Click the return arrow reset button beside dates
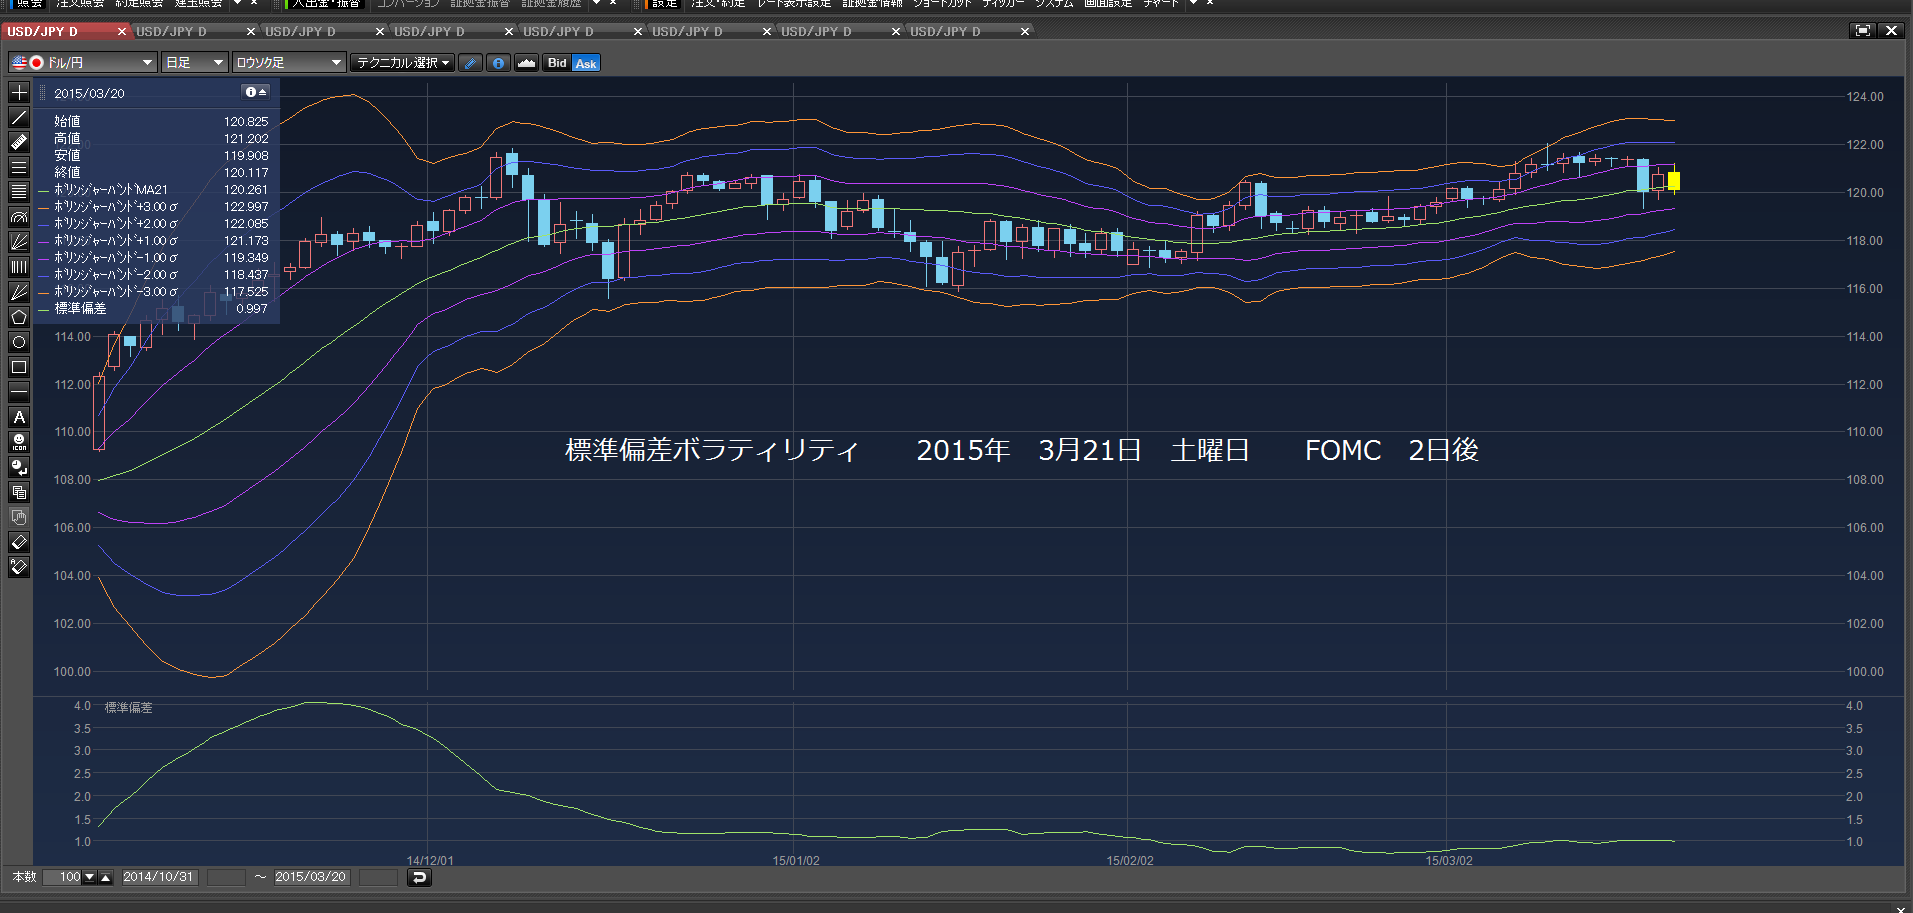This screenshot has height=913, width=1913. 419,877
